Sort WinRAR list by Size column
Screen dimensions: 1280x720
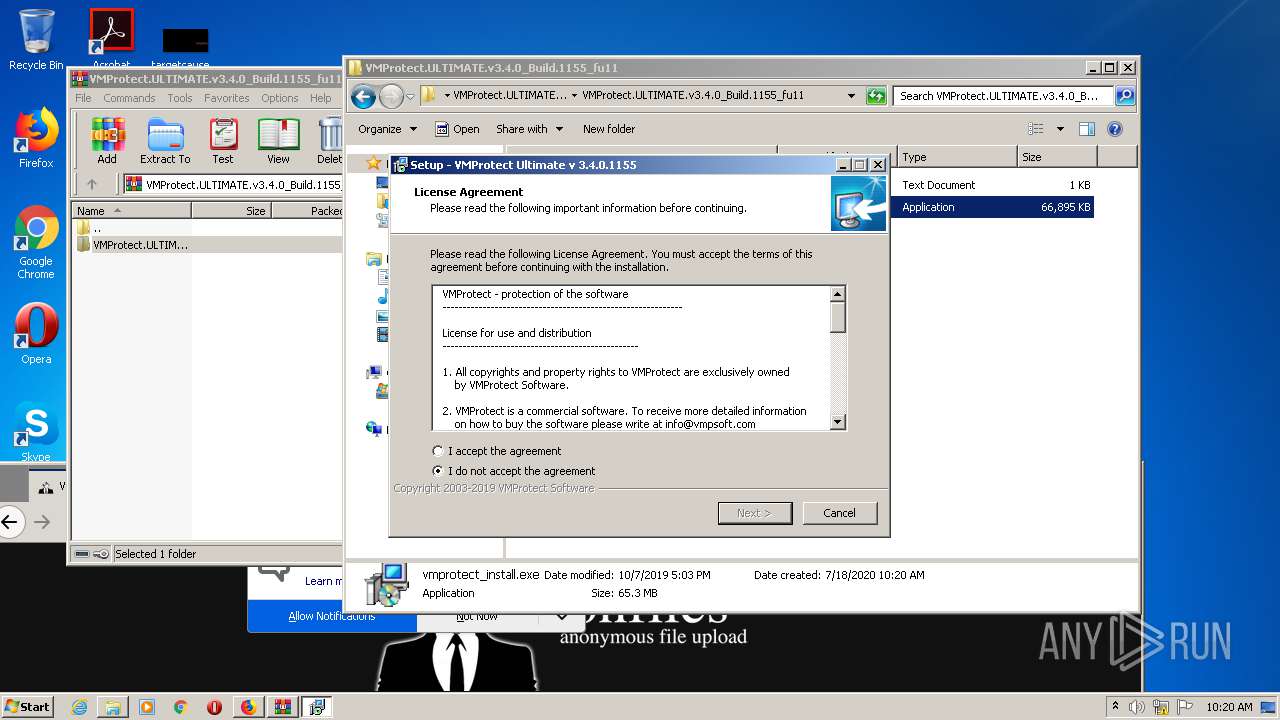(x=231, y=210)
